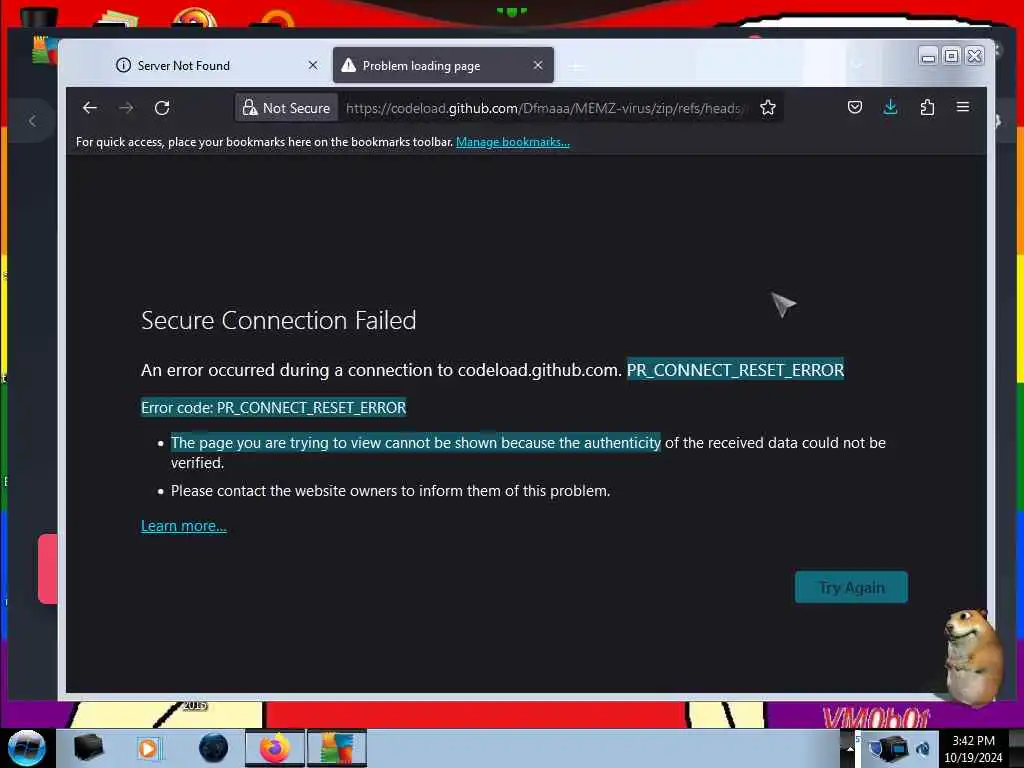Viewport: 1024px width, 768px height.
Task: Maximize the Firefox window
Action: (x=952, y=57)
